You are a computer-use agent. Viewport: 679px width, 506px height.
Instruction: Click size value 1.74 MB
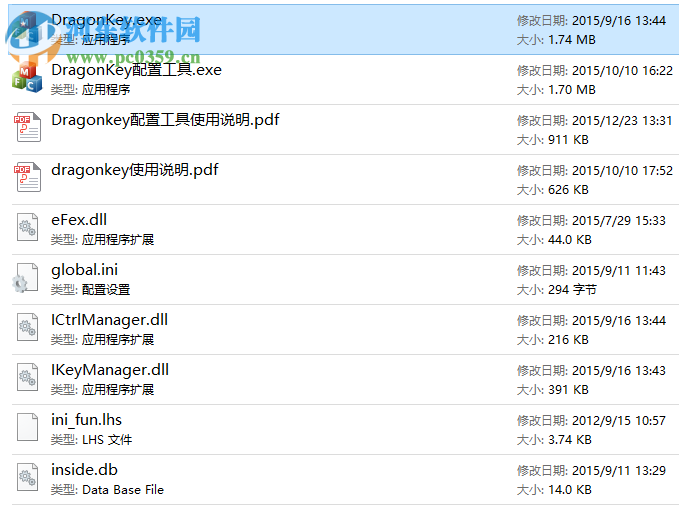572,40
